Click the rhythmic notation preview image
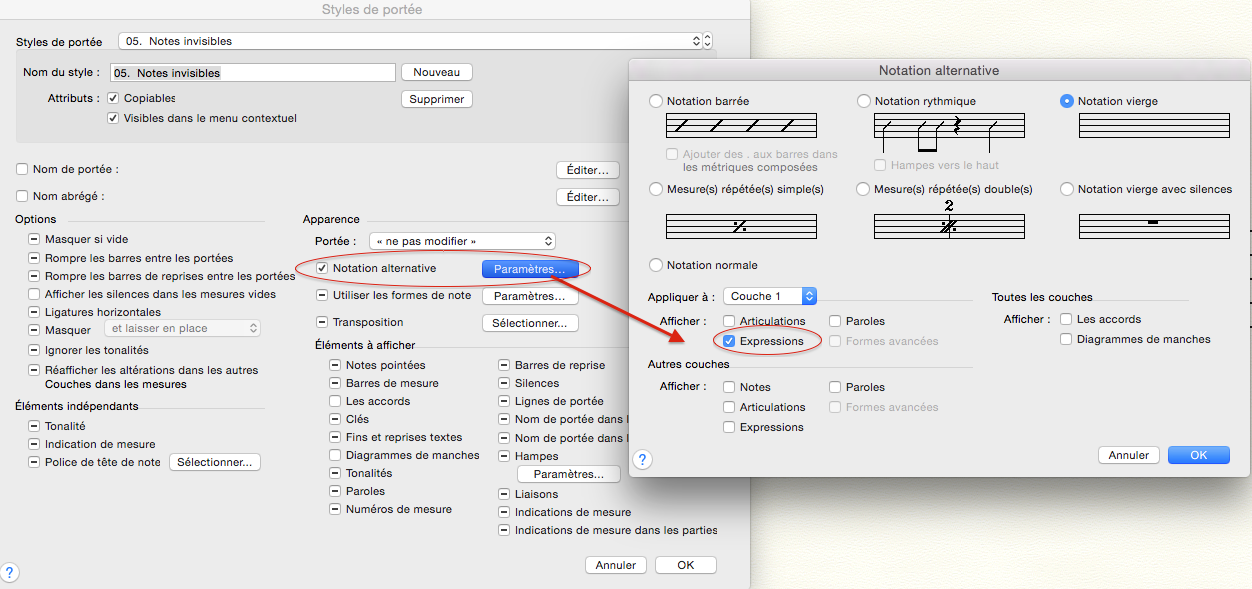The image size is (1252, 589). 949,126
